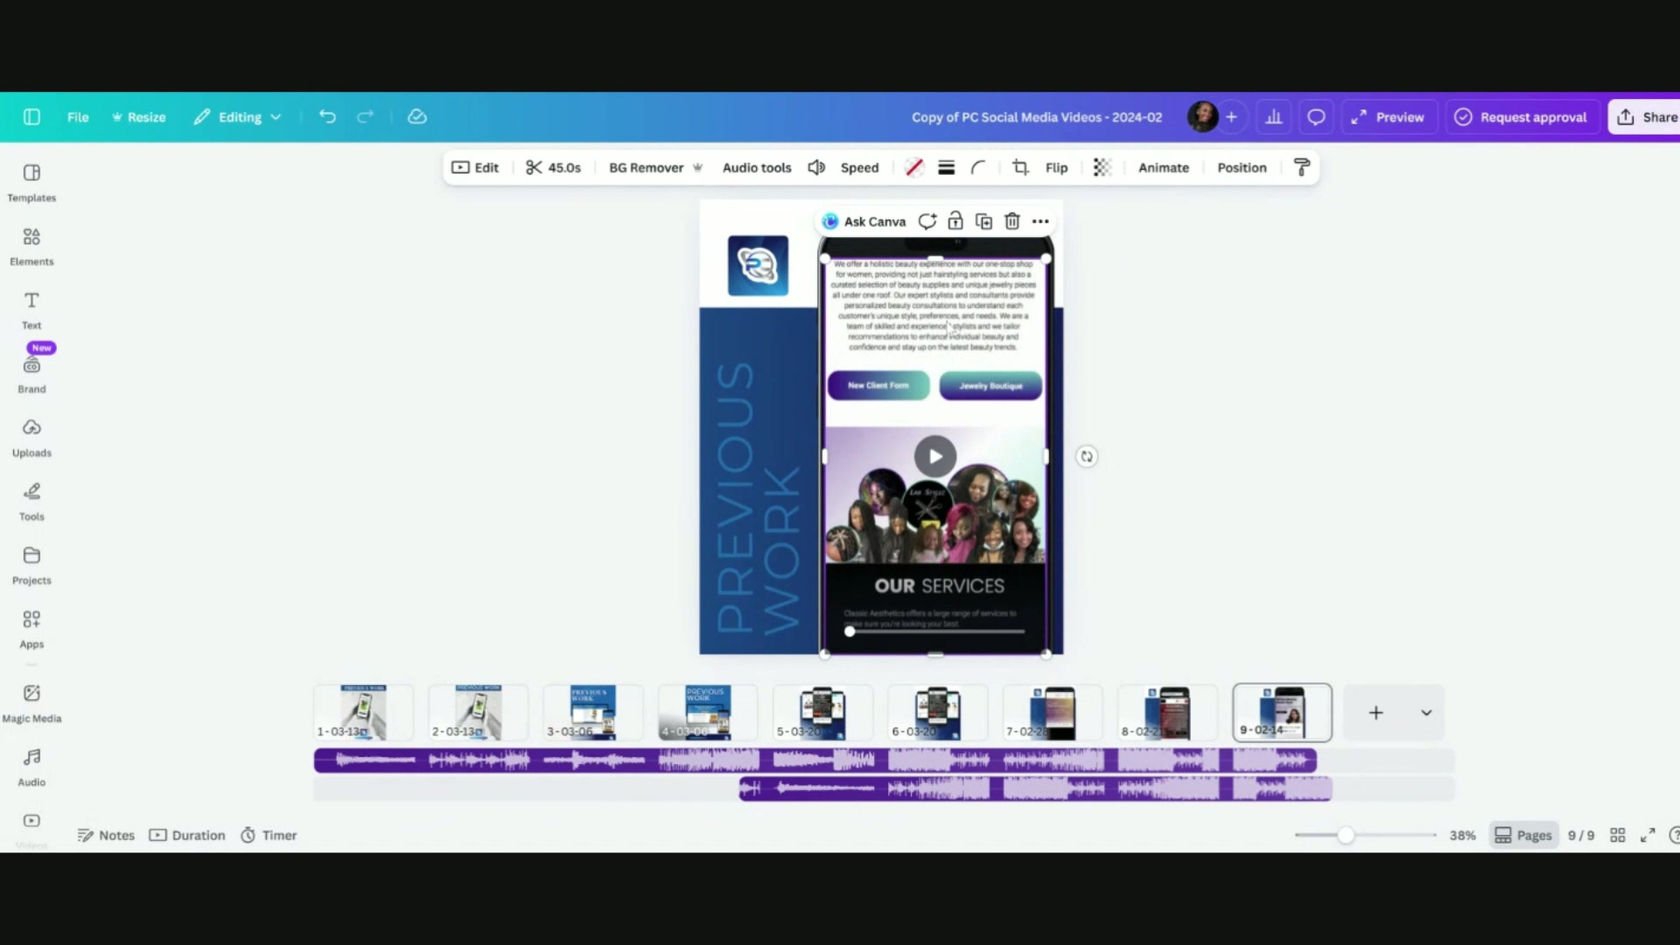Play the video on the canvas
Screen dimensions: 1680x945
(935, 457)
